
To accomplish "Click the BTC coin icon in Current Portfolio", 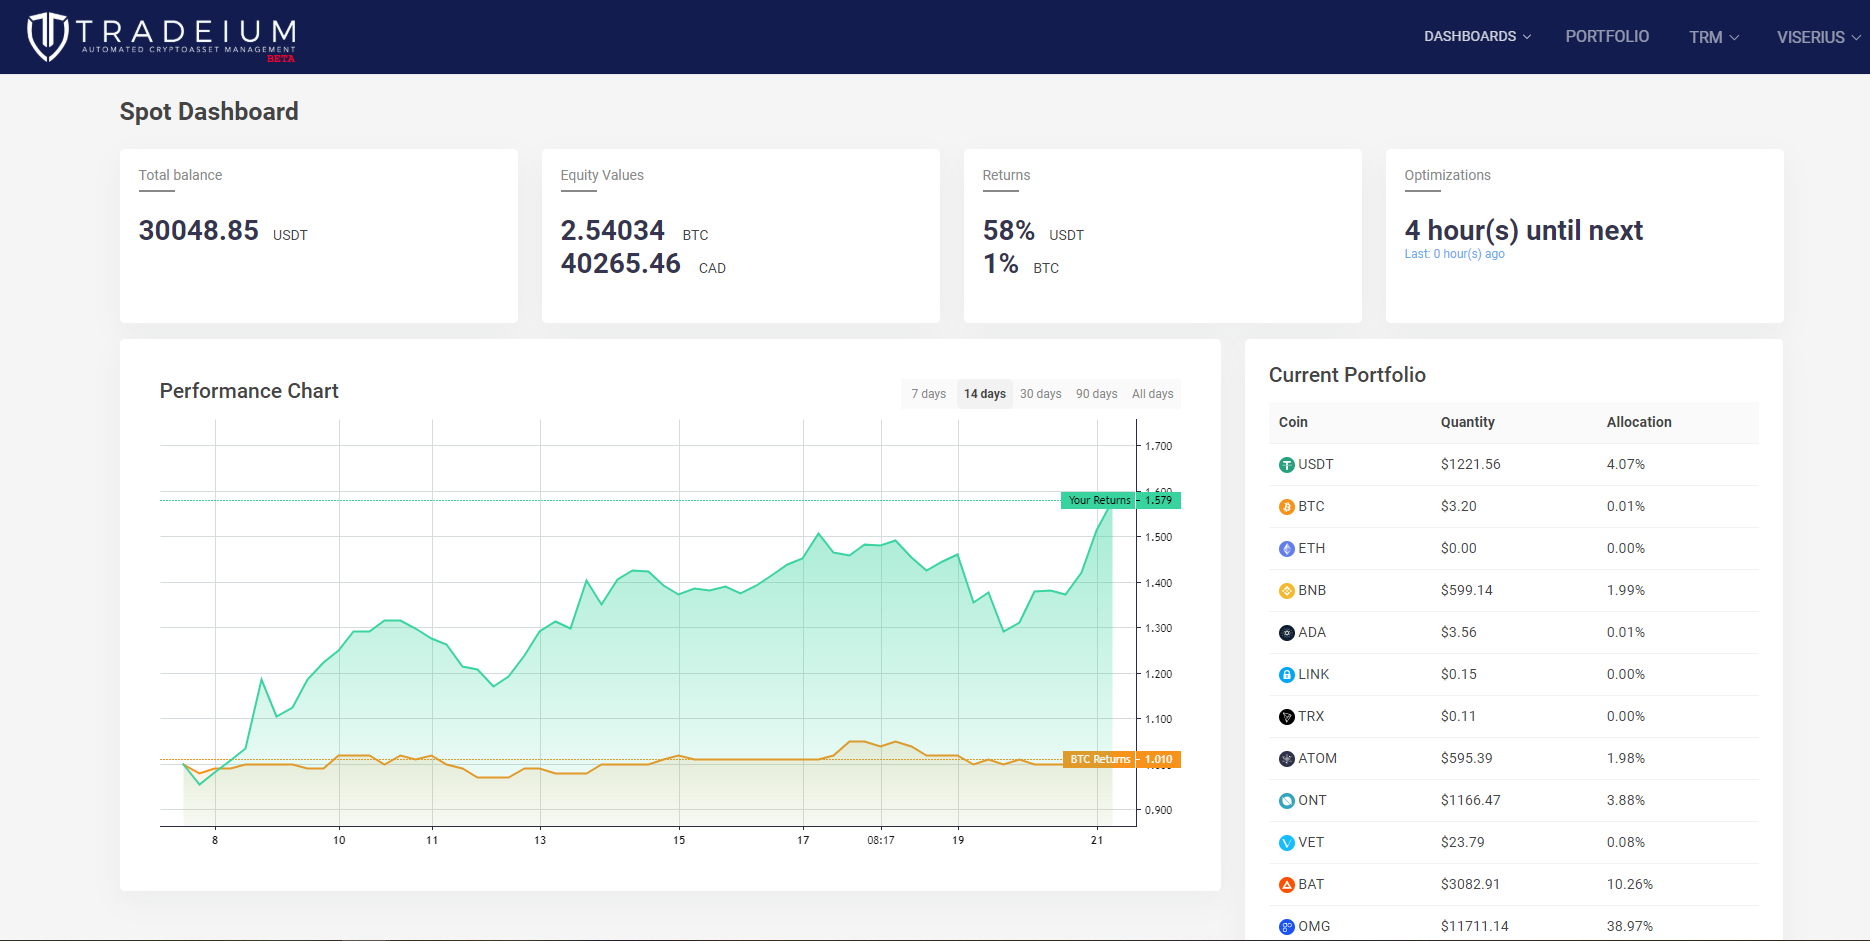I will pos(1287,506).
